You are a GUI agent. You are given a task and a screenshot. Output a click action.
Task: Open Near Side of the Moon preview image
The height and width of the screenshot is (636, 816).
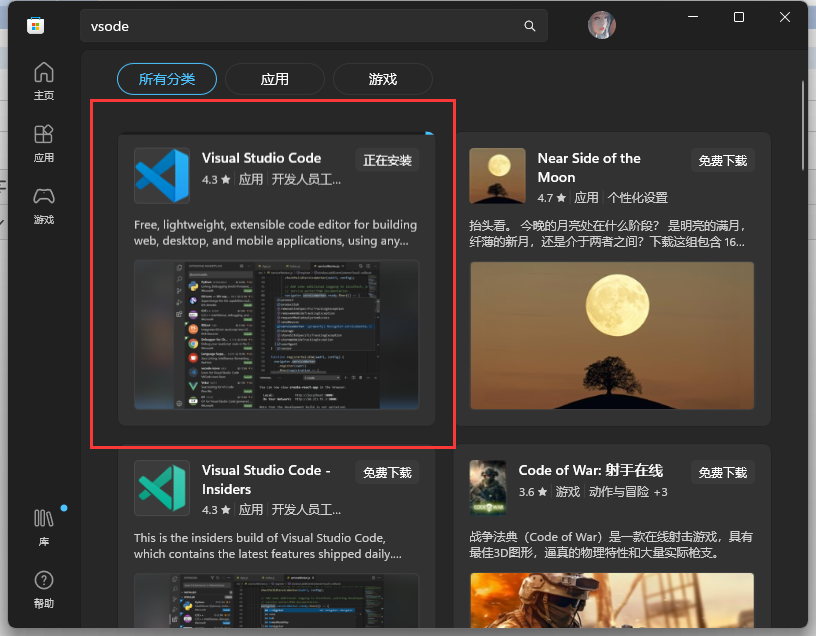(612, 336)
